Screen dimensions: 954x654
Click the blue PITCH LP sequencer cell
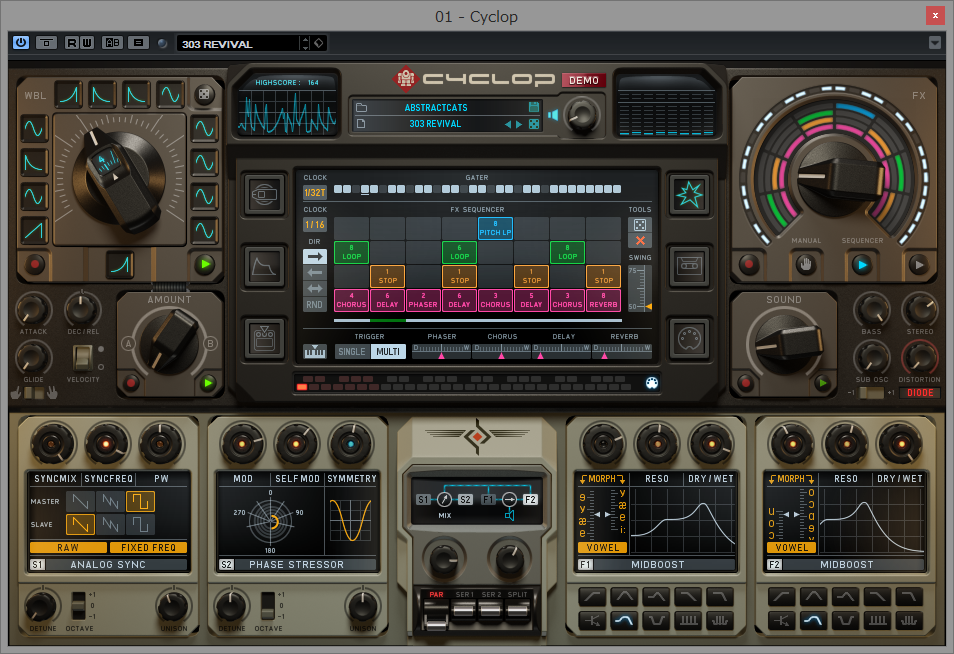click(x=495, y=228)
